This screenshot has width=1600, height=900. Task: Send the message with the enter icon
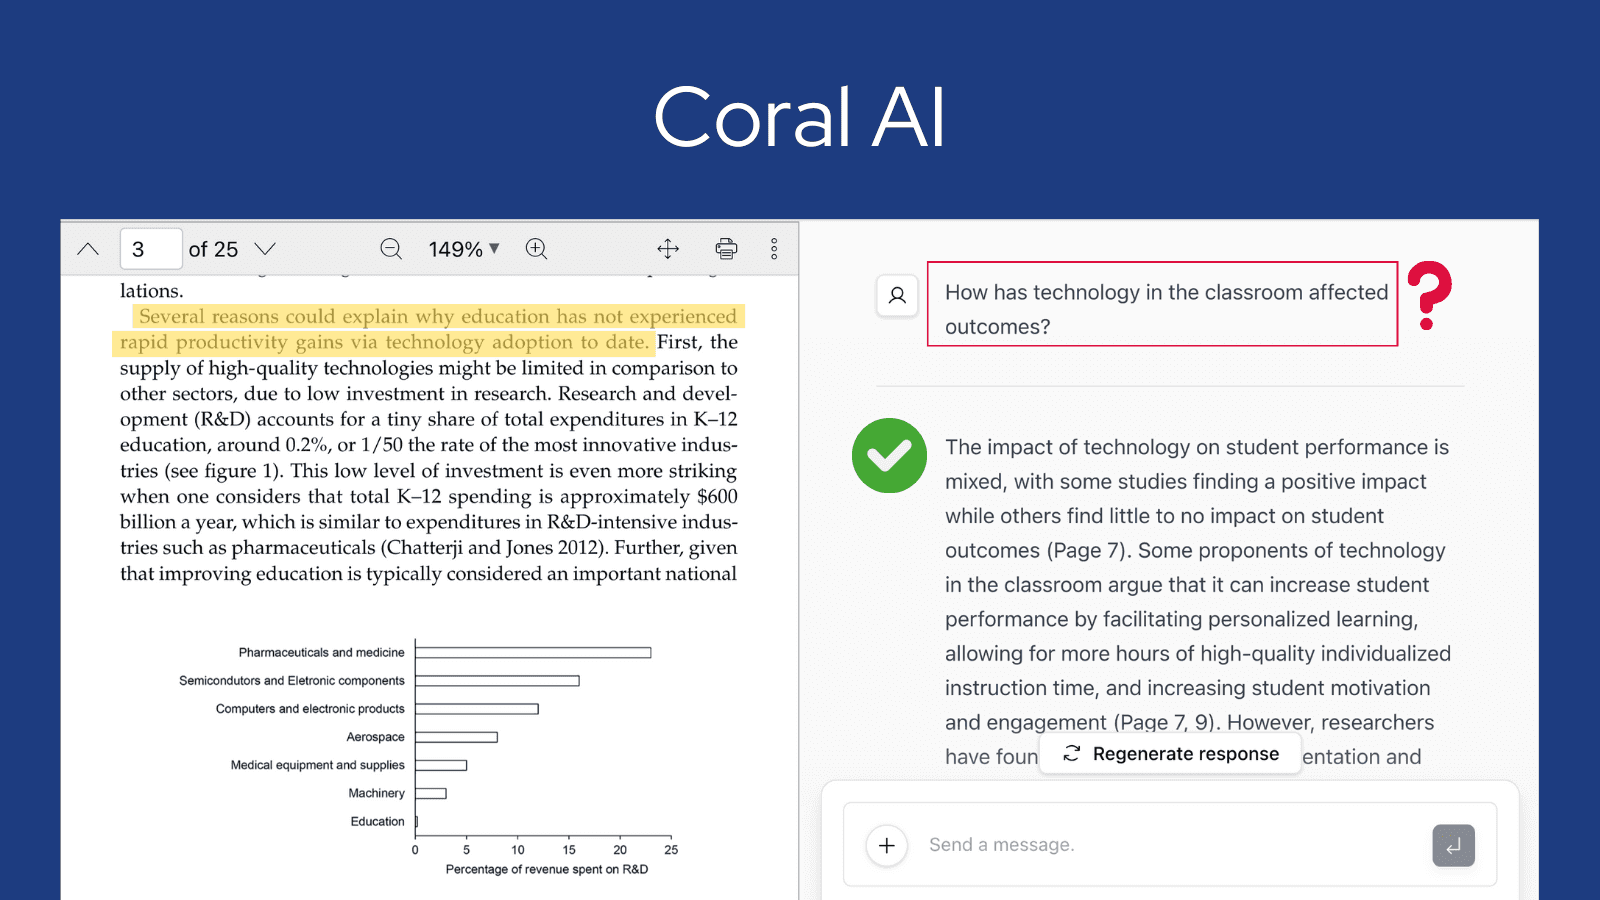1453,845
